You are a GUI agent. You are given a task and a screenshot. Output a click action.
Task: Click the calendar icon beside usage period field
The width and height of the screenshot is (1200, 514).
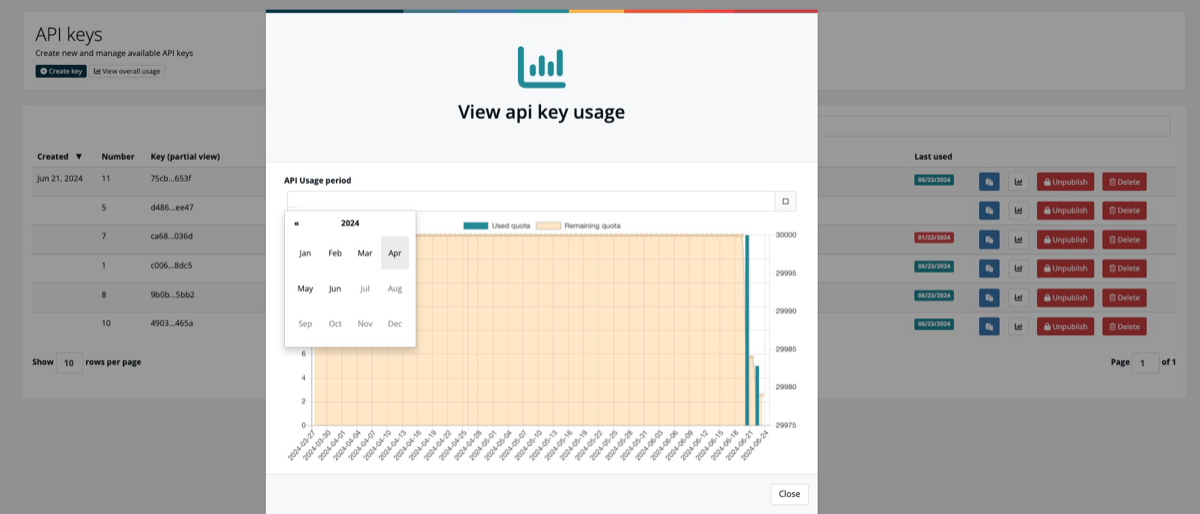click(x=786, y=201)
